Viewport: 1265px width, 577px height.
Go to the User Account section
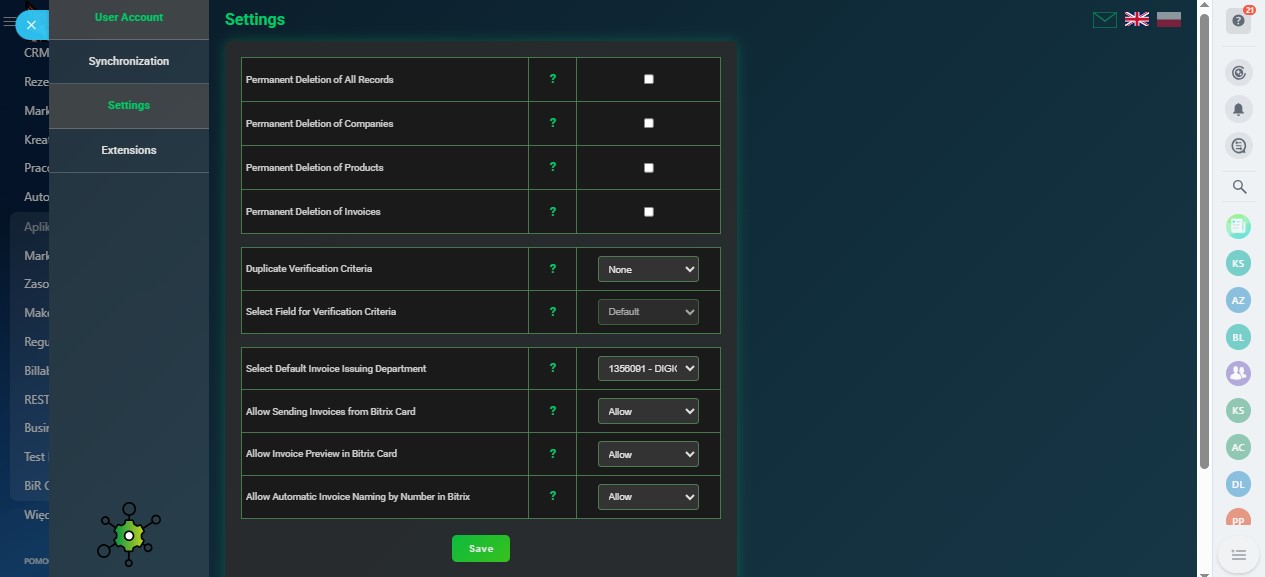point(128,17)
